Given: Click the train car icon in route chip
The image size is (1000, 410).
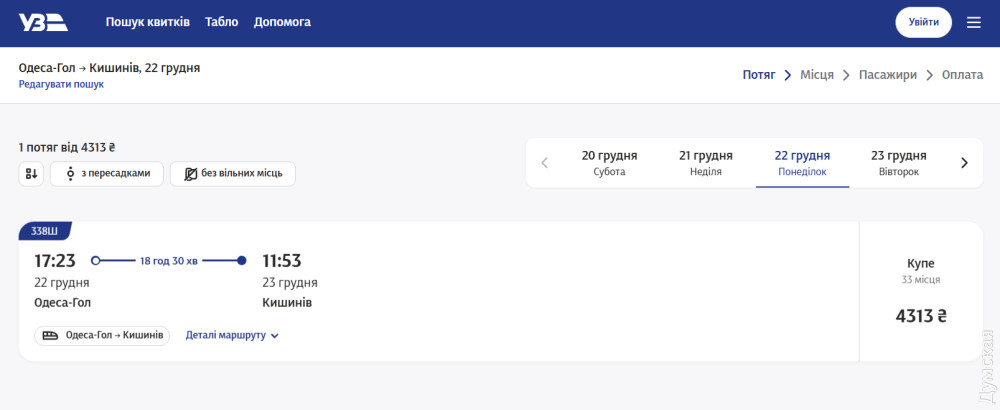Looking at the screenshot, I should 50,335.
